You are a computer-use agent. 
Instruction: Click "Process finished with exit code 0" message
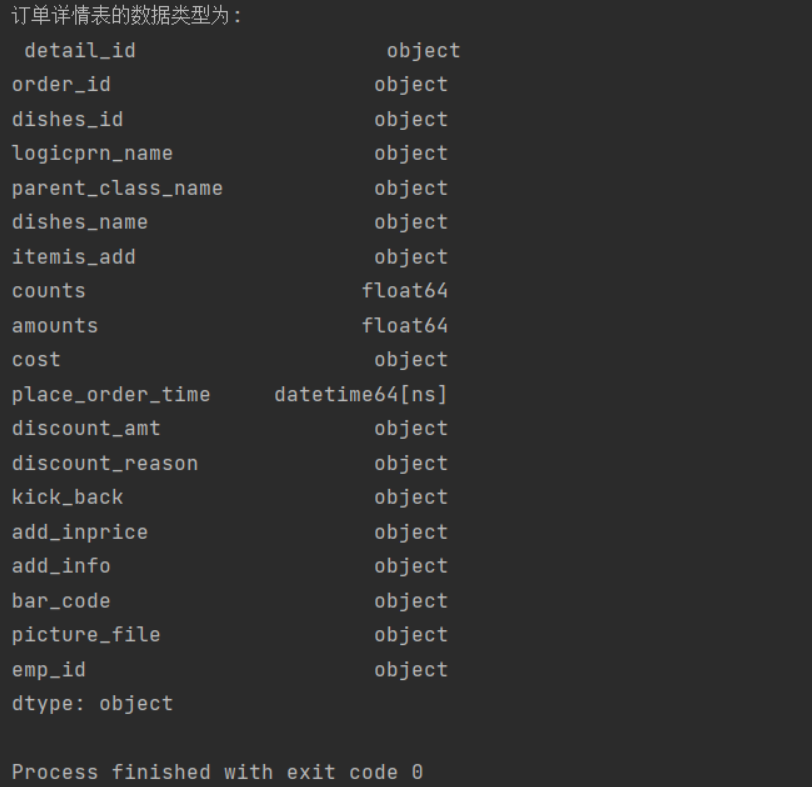(x=217, y=773)
